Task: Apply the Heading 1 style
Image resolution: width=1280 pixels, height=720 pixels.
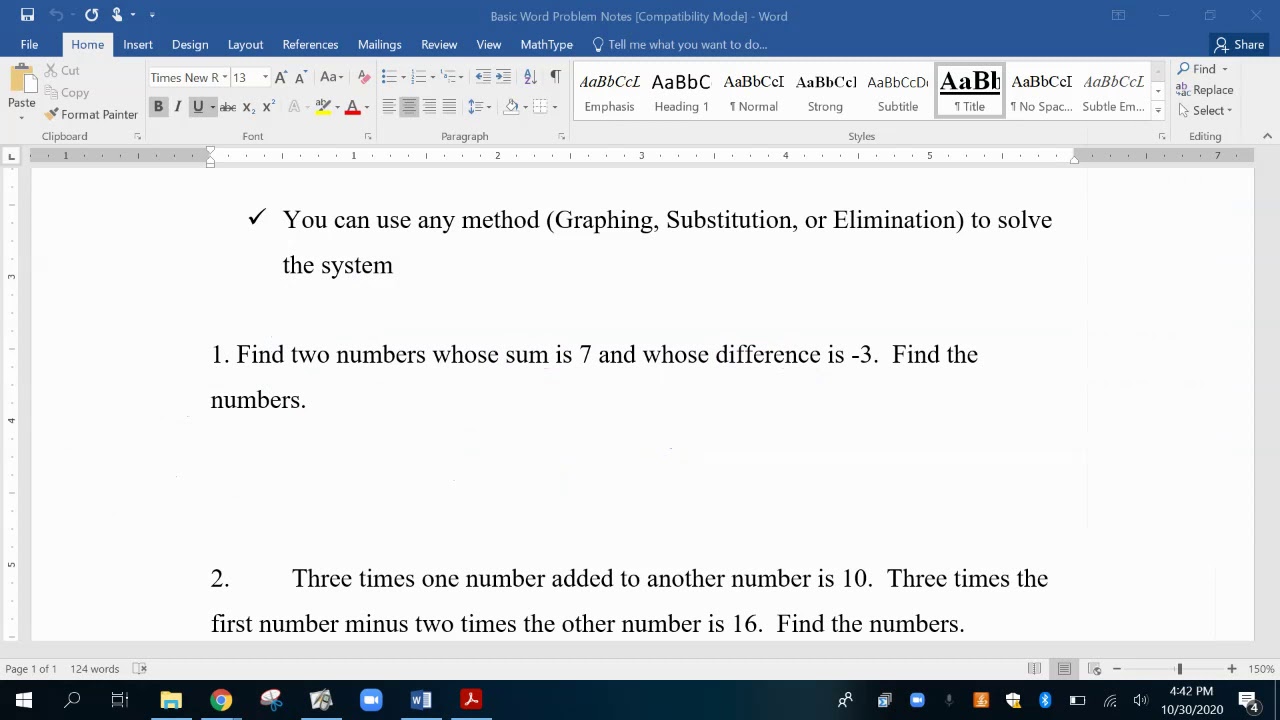Action: click(681, 92)
